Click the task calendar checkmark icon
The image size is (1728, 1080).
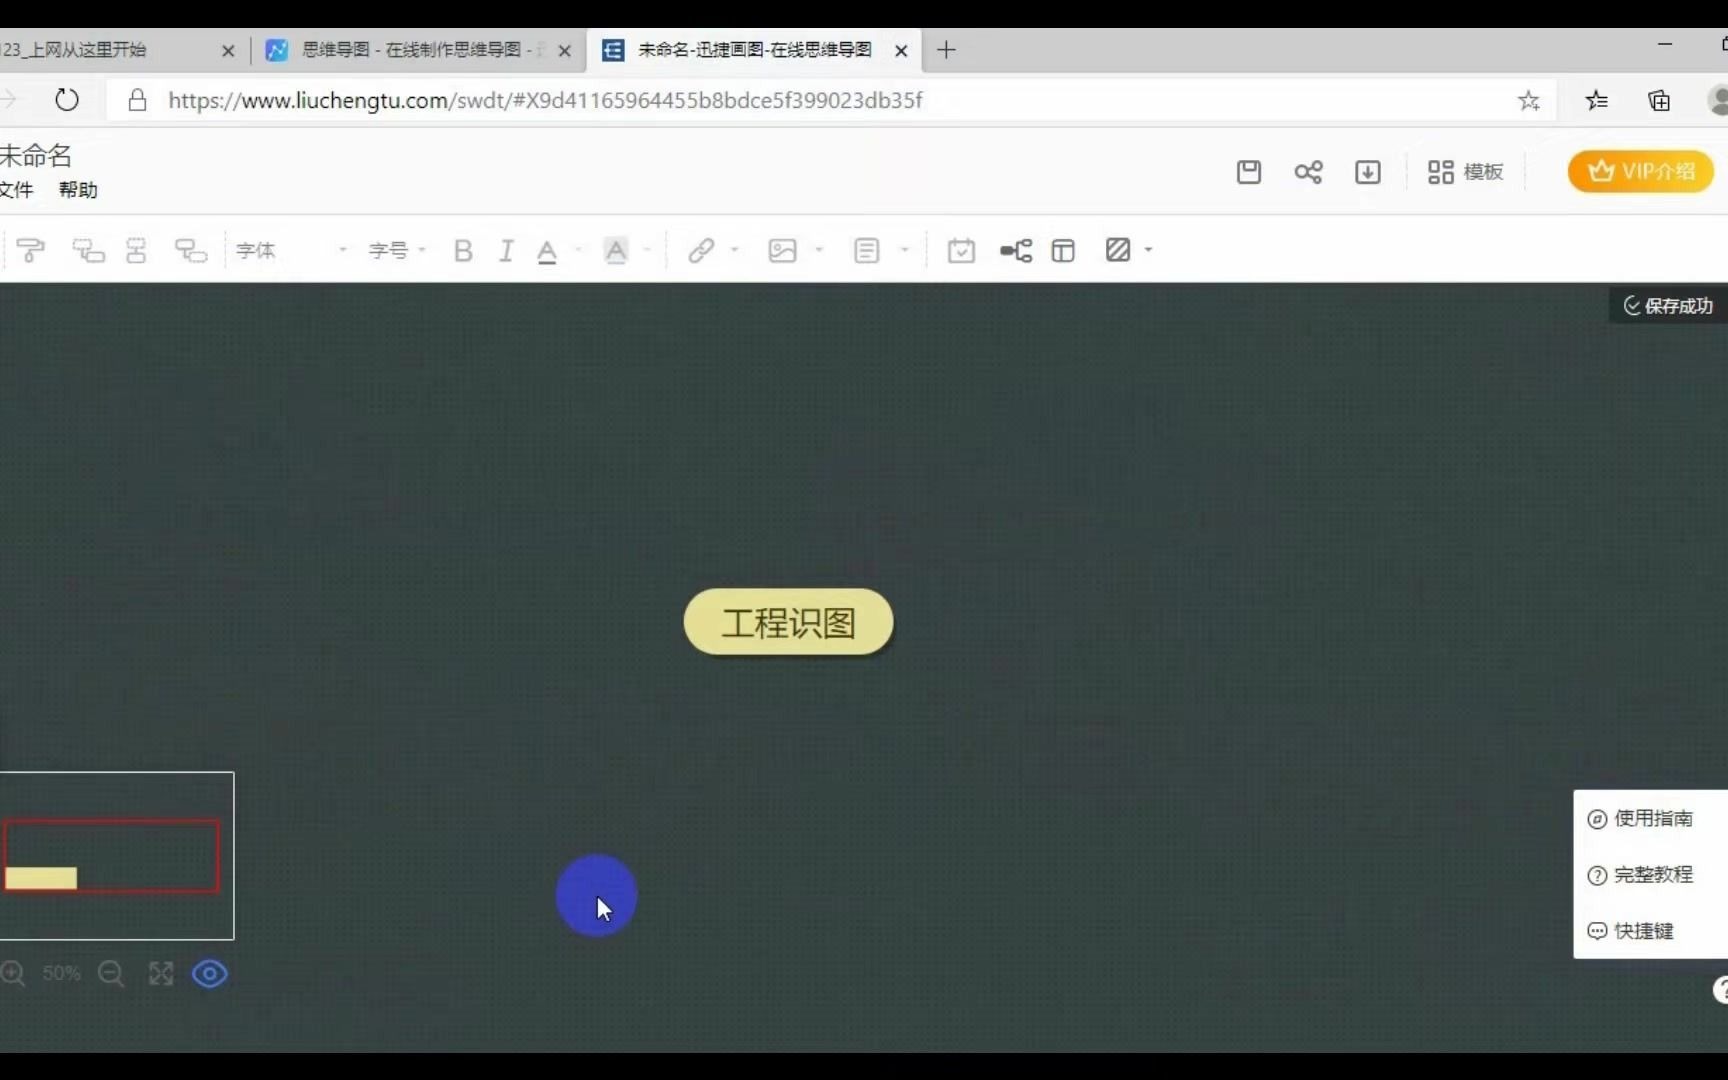[x=961, y=250]
